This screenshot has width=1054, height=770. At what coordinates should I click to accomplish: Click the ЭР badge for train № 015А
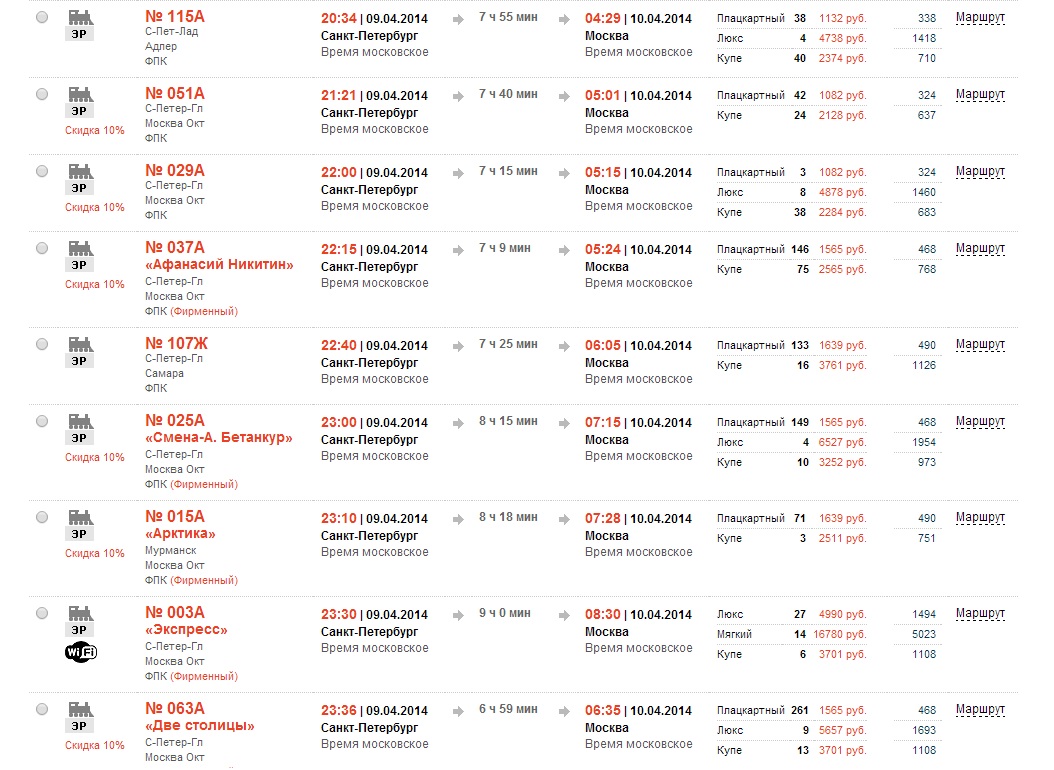[x=80, y=533]
